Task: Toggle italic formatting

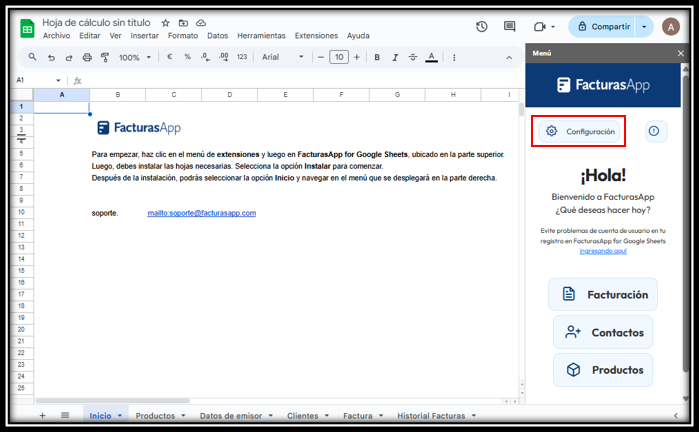Action: pyautogui.click(x=395, y=58)
